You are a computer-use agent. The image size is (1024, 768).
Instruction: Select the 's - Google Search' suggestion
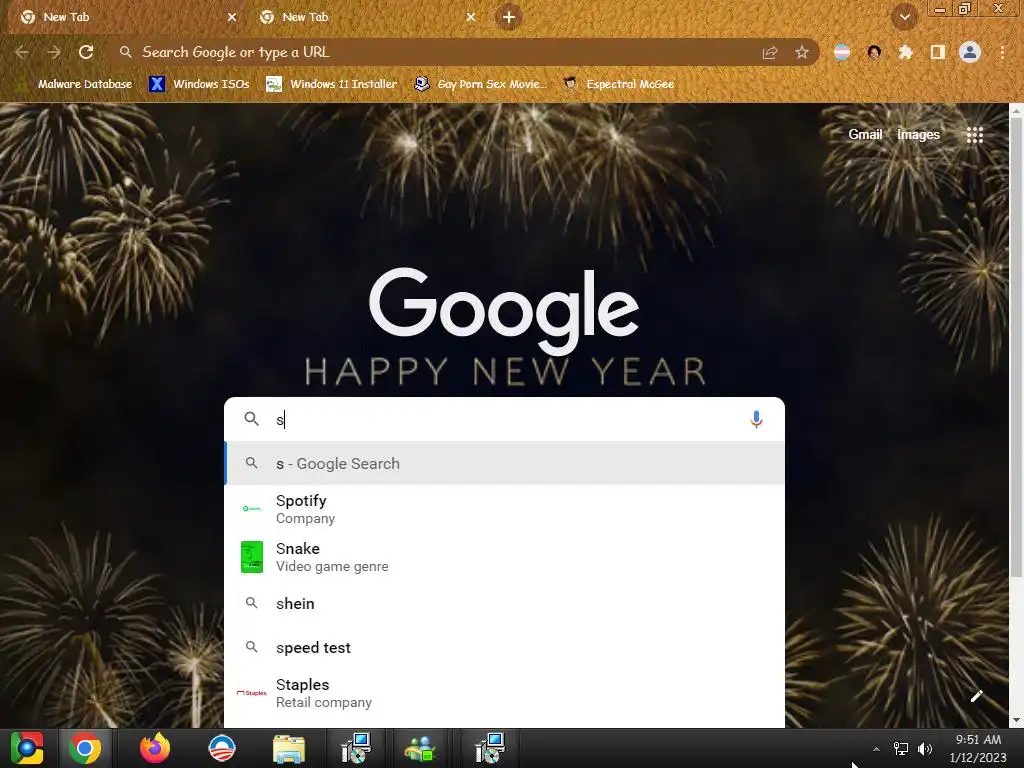click(504, 464)
